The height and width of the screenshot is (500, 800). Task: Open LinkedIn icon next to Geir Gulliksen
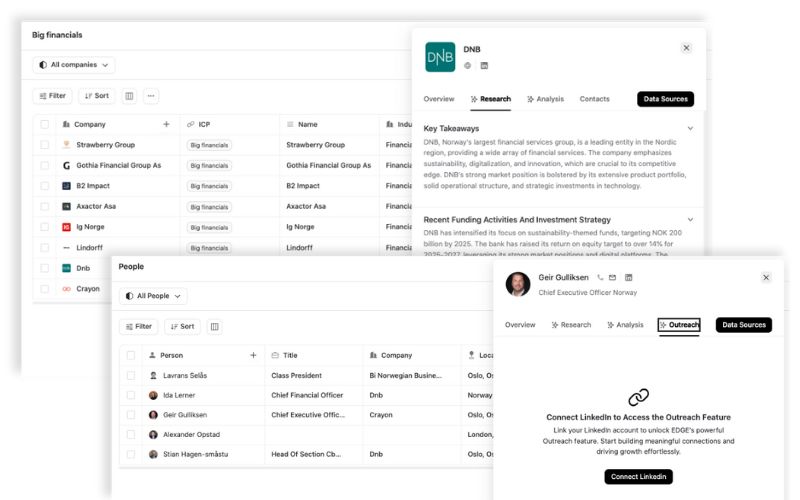click(629, 278)
